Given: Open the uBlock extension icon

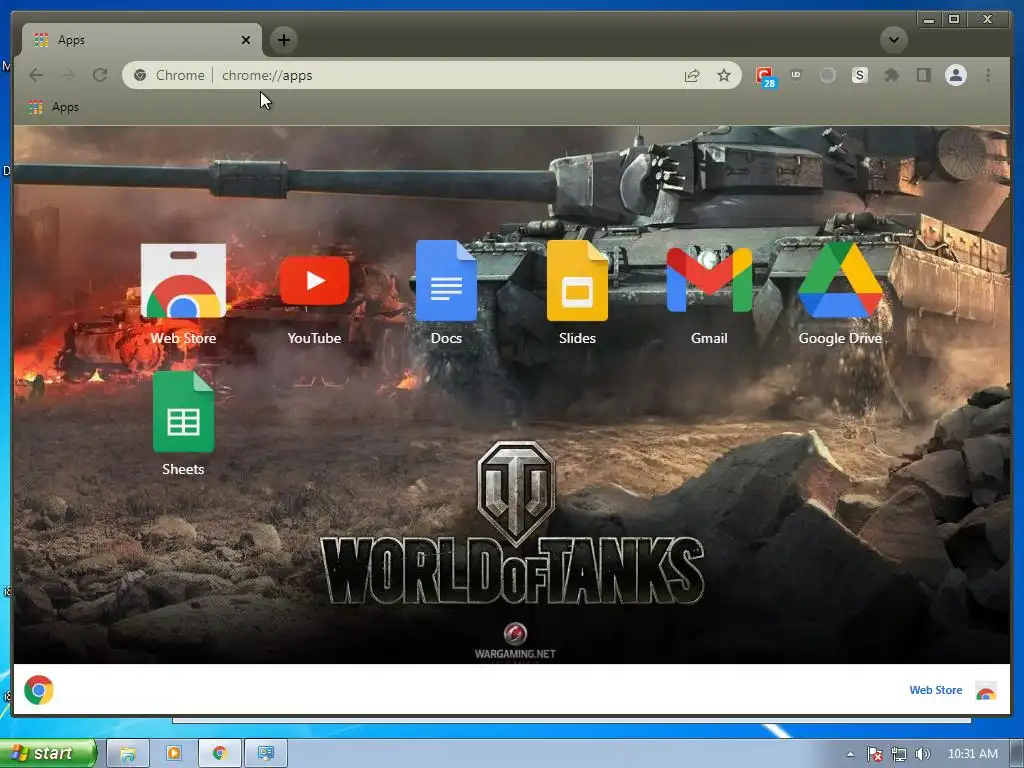Looking at the screenshot, I should pos(795,75).
